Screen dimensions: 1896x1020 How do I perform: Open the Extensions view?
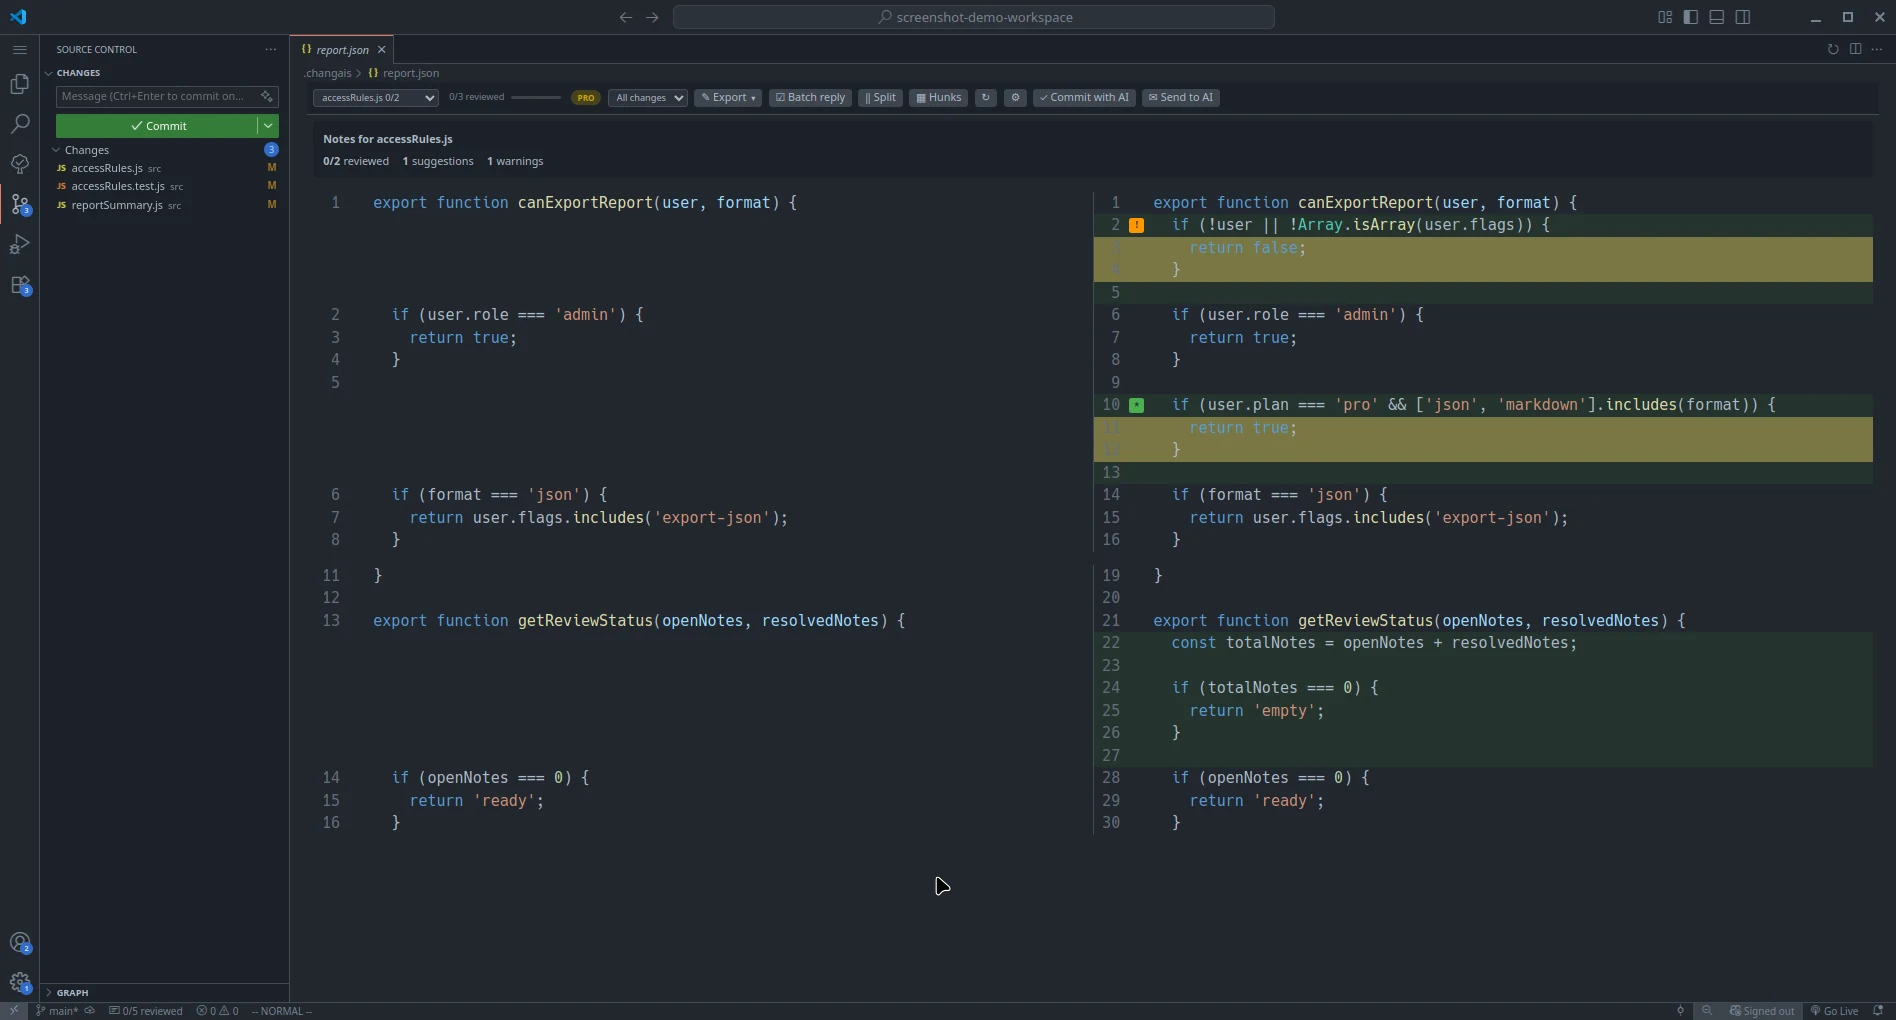point(19,285)
